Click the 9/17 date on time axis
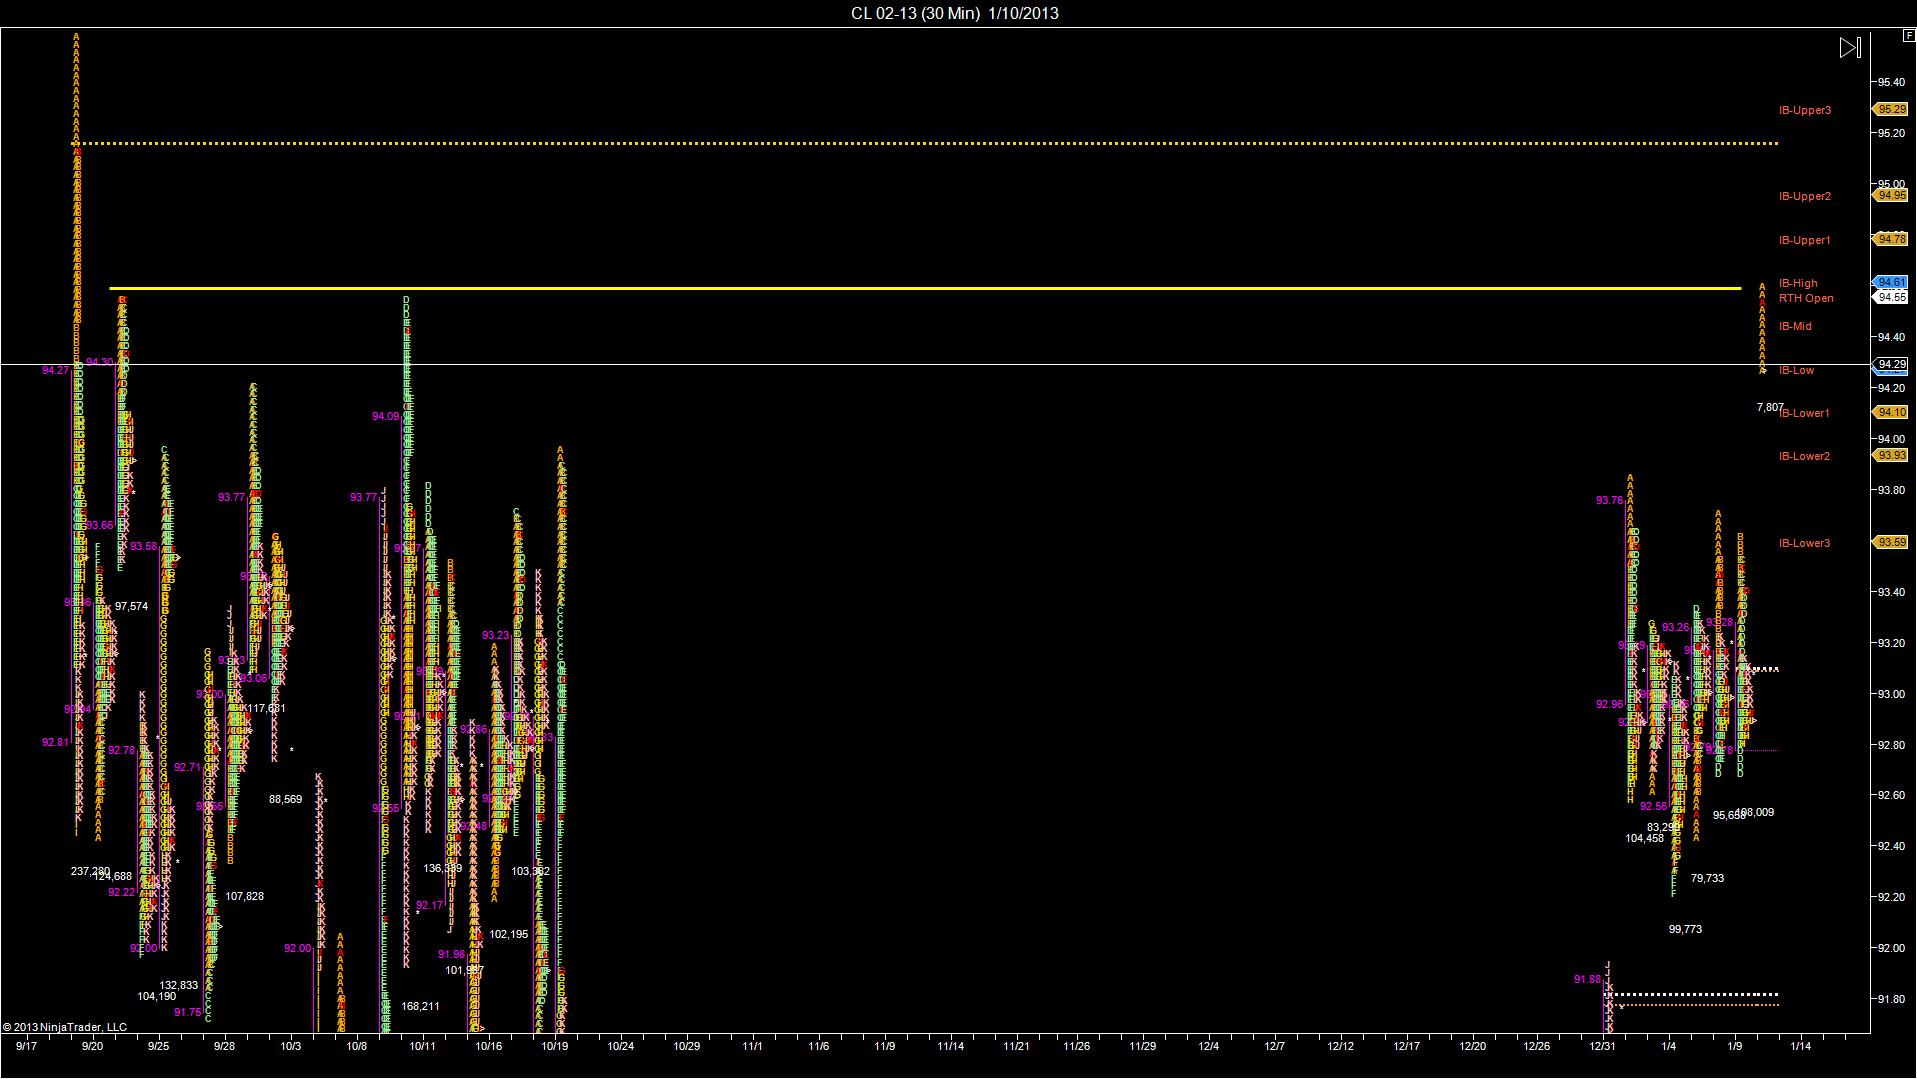 click(x=27, y=1046)
